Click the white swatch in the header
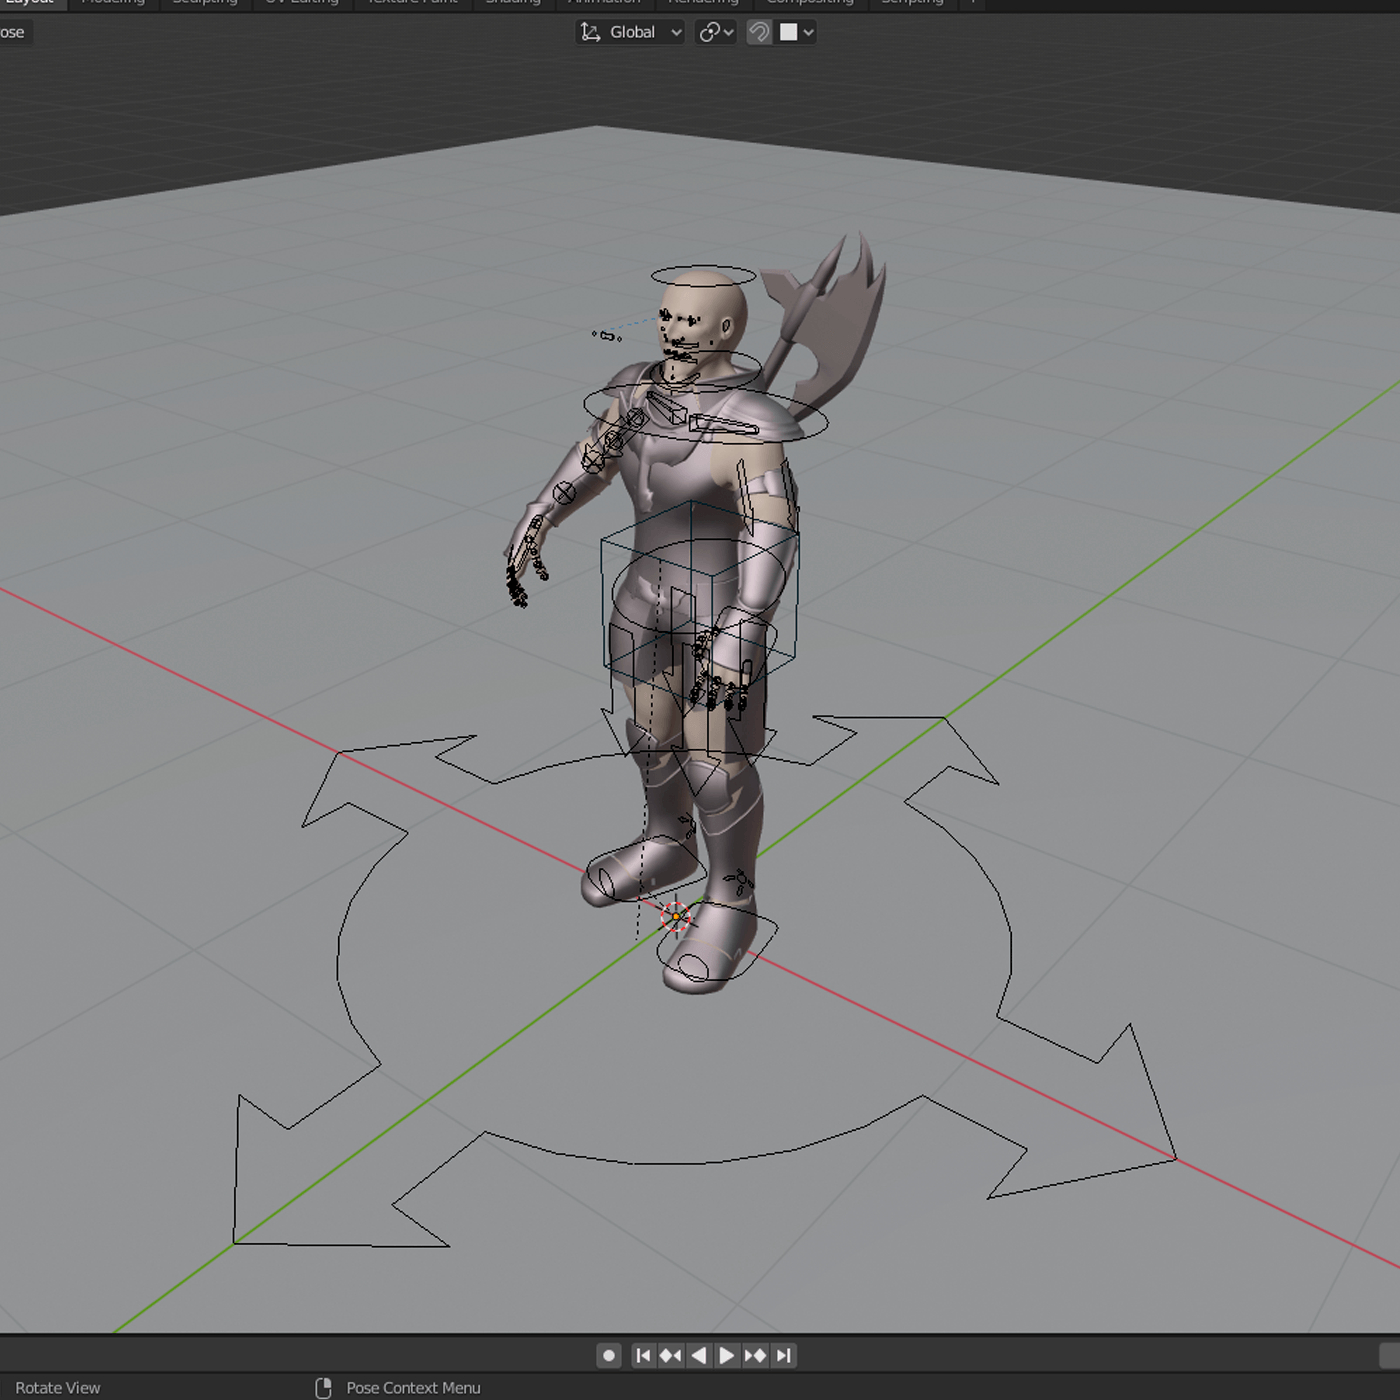The image size is (1400, 1400). coord(790,32)
